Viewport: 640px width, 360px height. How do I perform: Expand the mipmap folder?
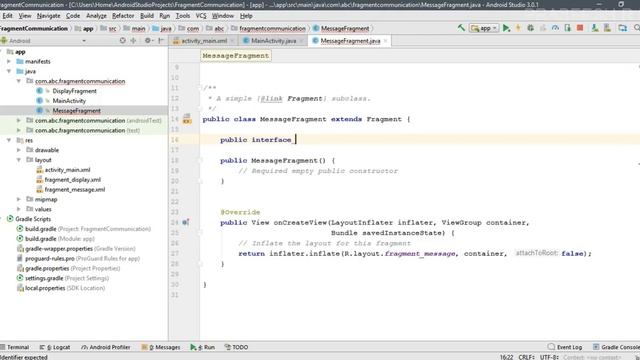click(19, 199)
